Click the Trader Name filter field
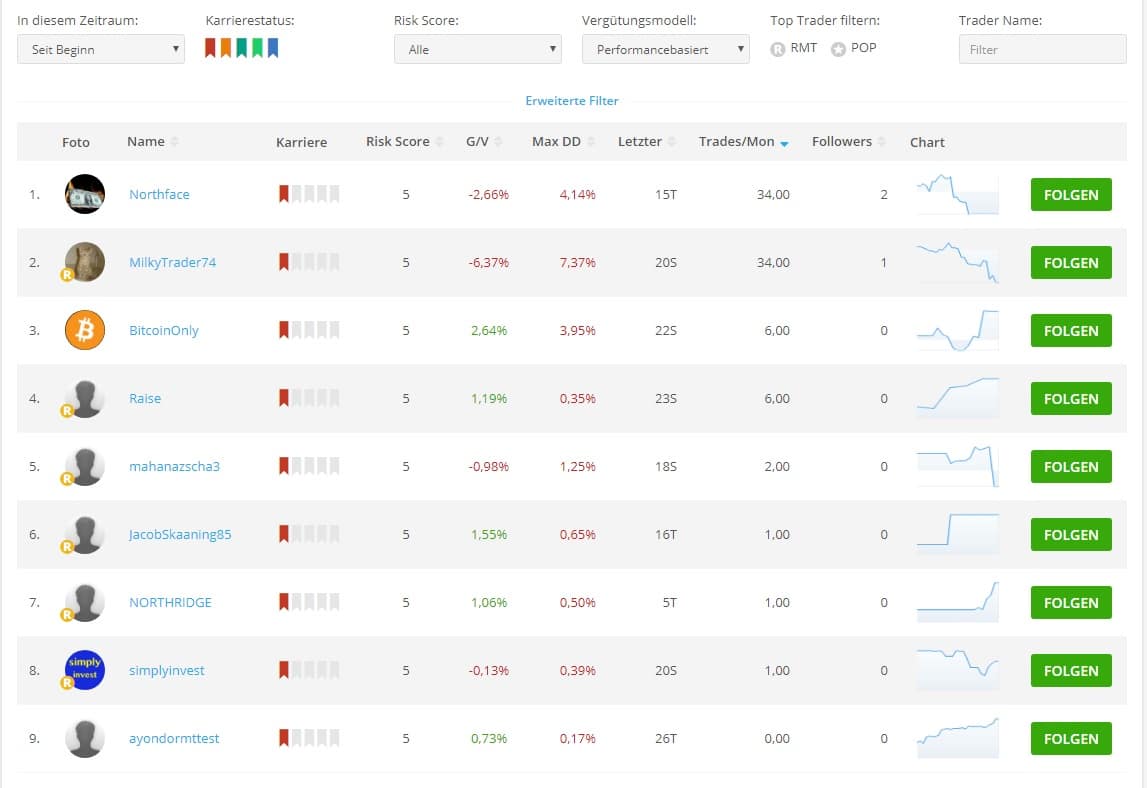Viewport: 1147px width, 788px height. pyautogui.click(x=1042, y=49)
